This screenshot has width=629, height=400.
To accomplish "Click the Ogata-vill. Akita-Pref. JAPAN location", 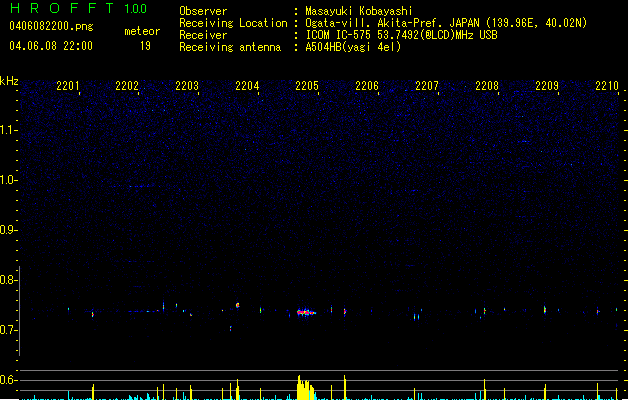I will click(446, 23).
